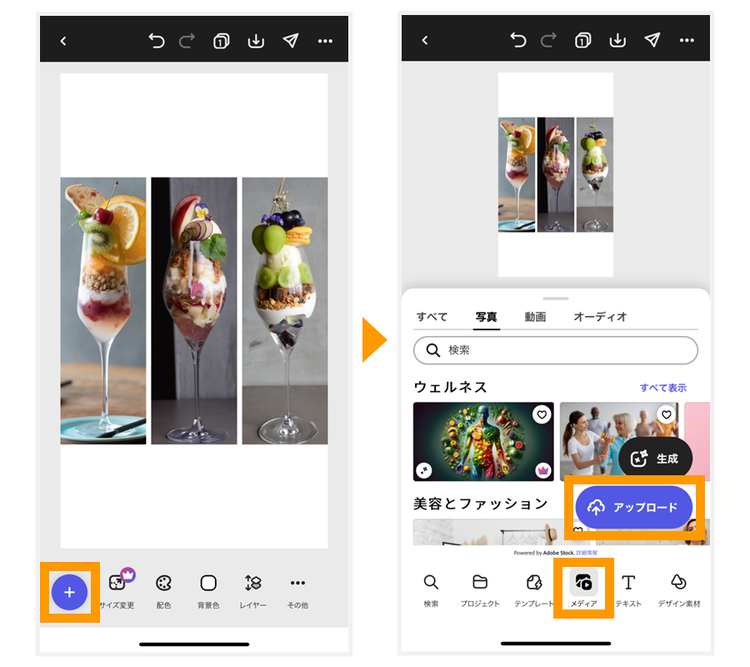Tap the undo arrow in left phone screen
The width and height of the screenshot is (750, 667).
pyautogui.click(x=156, y=41)
